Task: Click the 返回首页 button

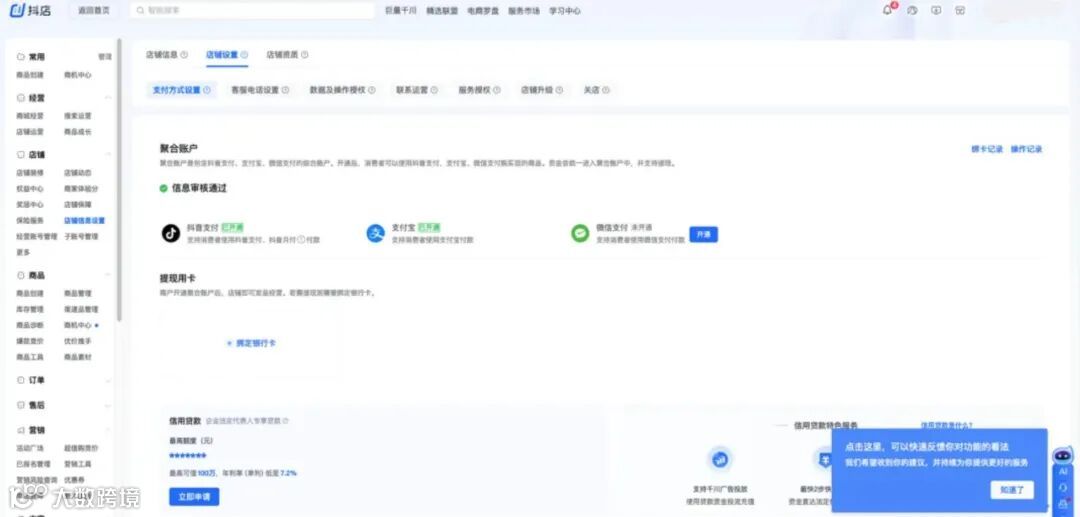Action: click(x=94, y=10)
